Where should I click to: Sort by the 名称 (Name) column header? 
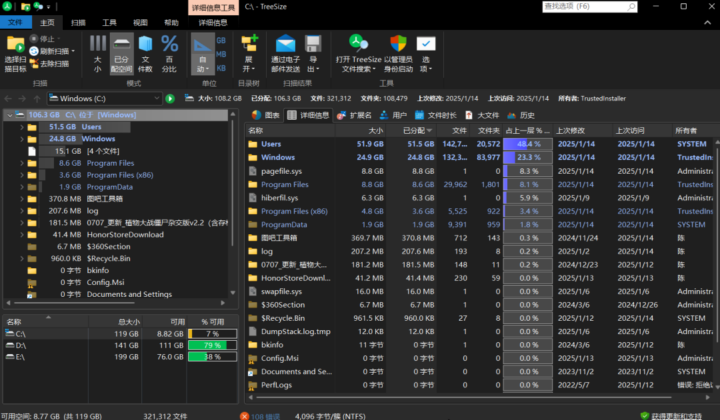tap(291, 130)
